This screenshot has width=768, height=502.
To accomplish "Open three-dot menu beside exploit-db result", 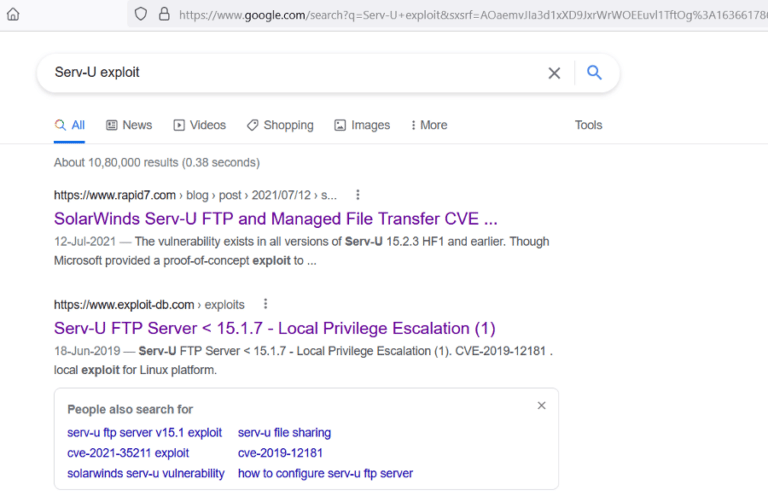I will point(266,304).
